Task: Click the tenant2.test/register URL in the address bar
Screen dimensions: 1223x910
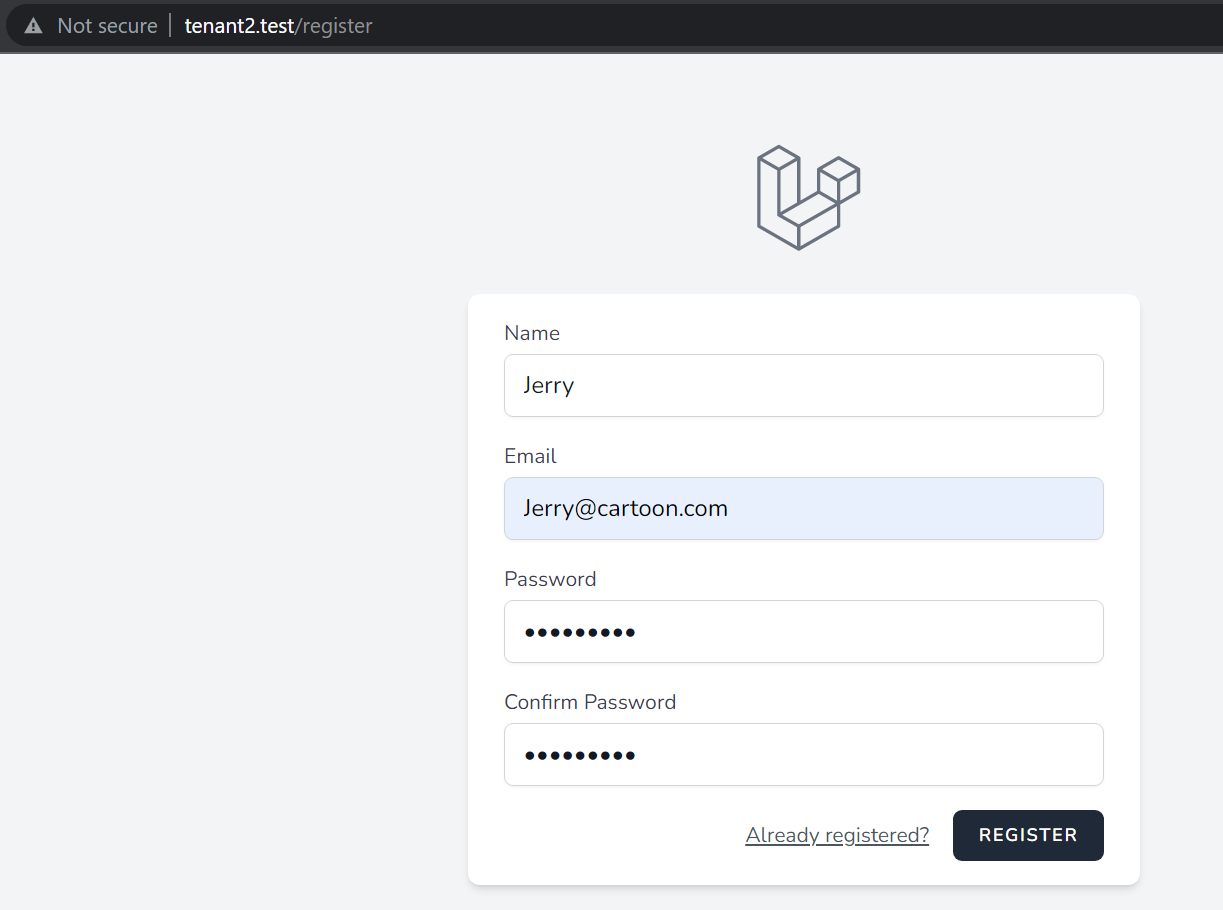Action: tap(278, 26)
